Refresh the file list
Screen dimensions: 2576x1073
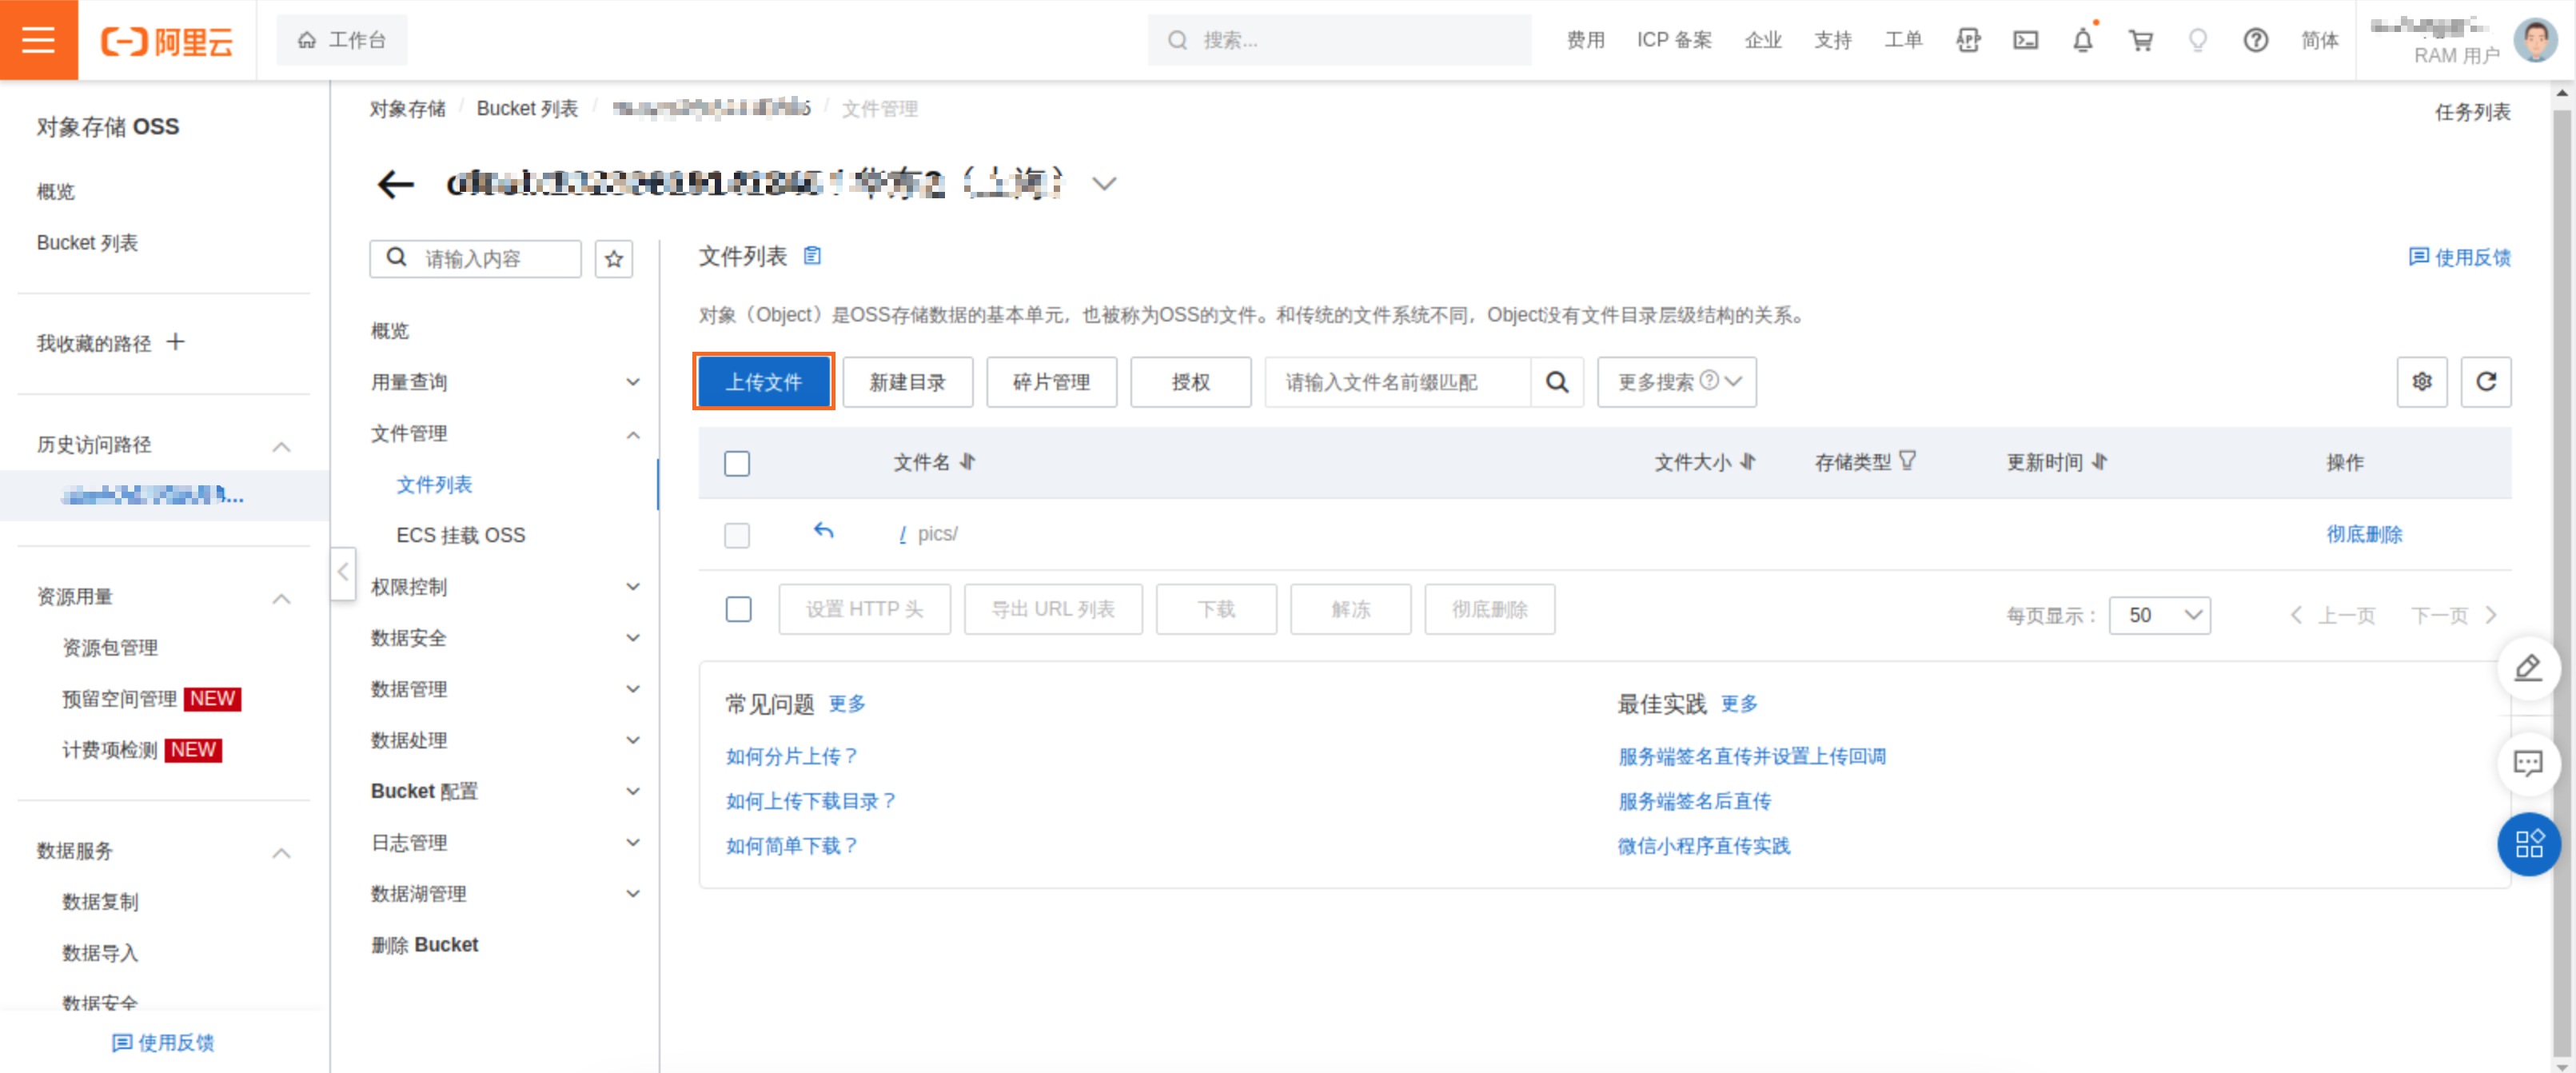2485,381
